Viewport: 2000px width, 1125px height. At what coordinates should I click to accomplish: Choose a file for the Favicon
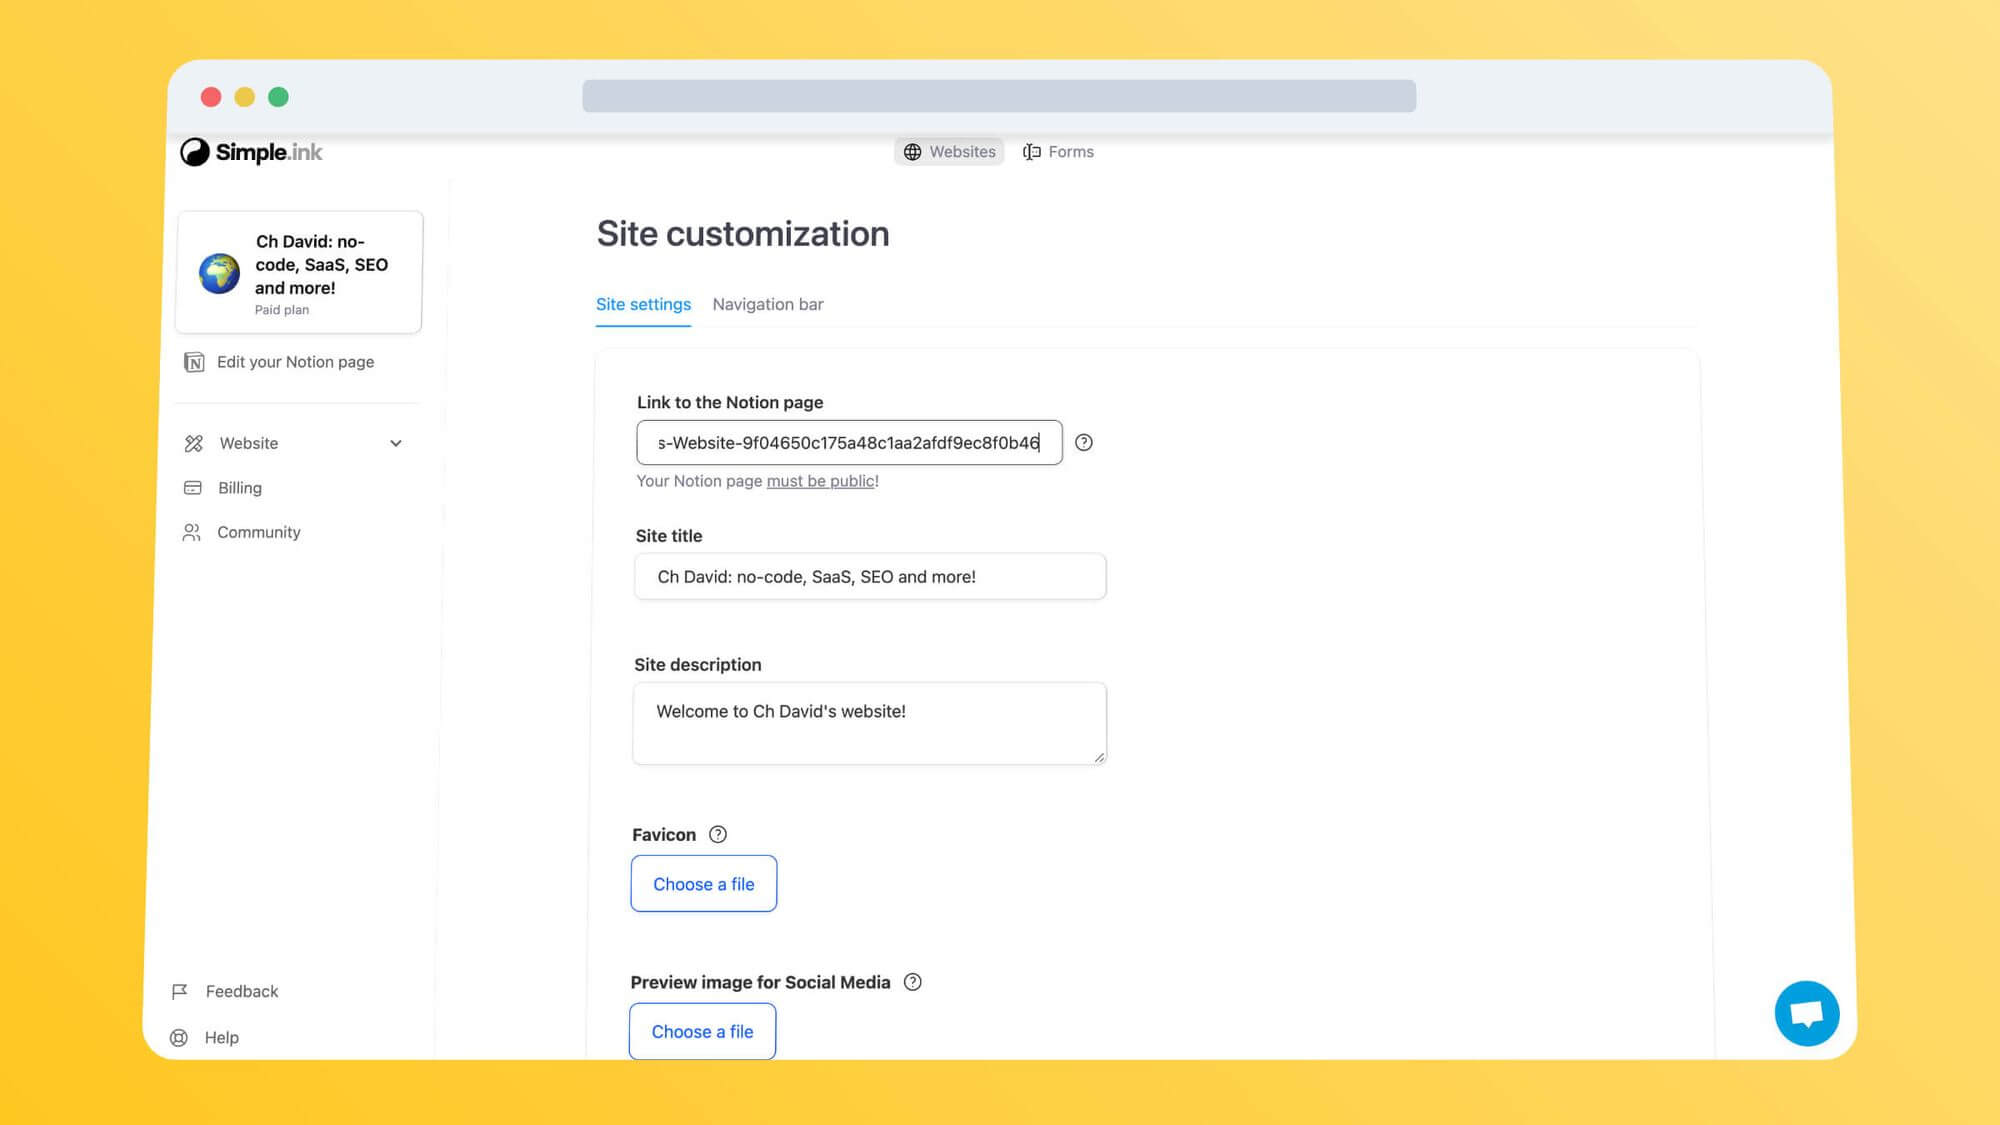pyautogui.click(x=703, y=884)
